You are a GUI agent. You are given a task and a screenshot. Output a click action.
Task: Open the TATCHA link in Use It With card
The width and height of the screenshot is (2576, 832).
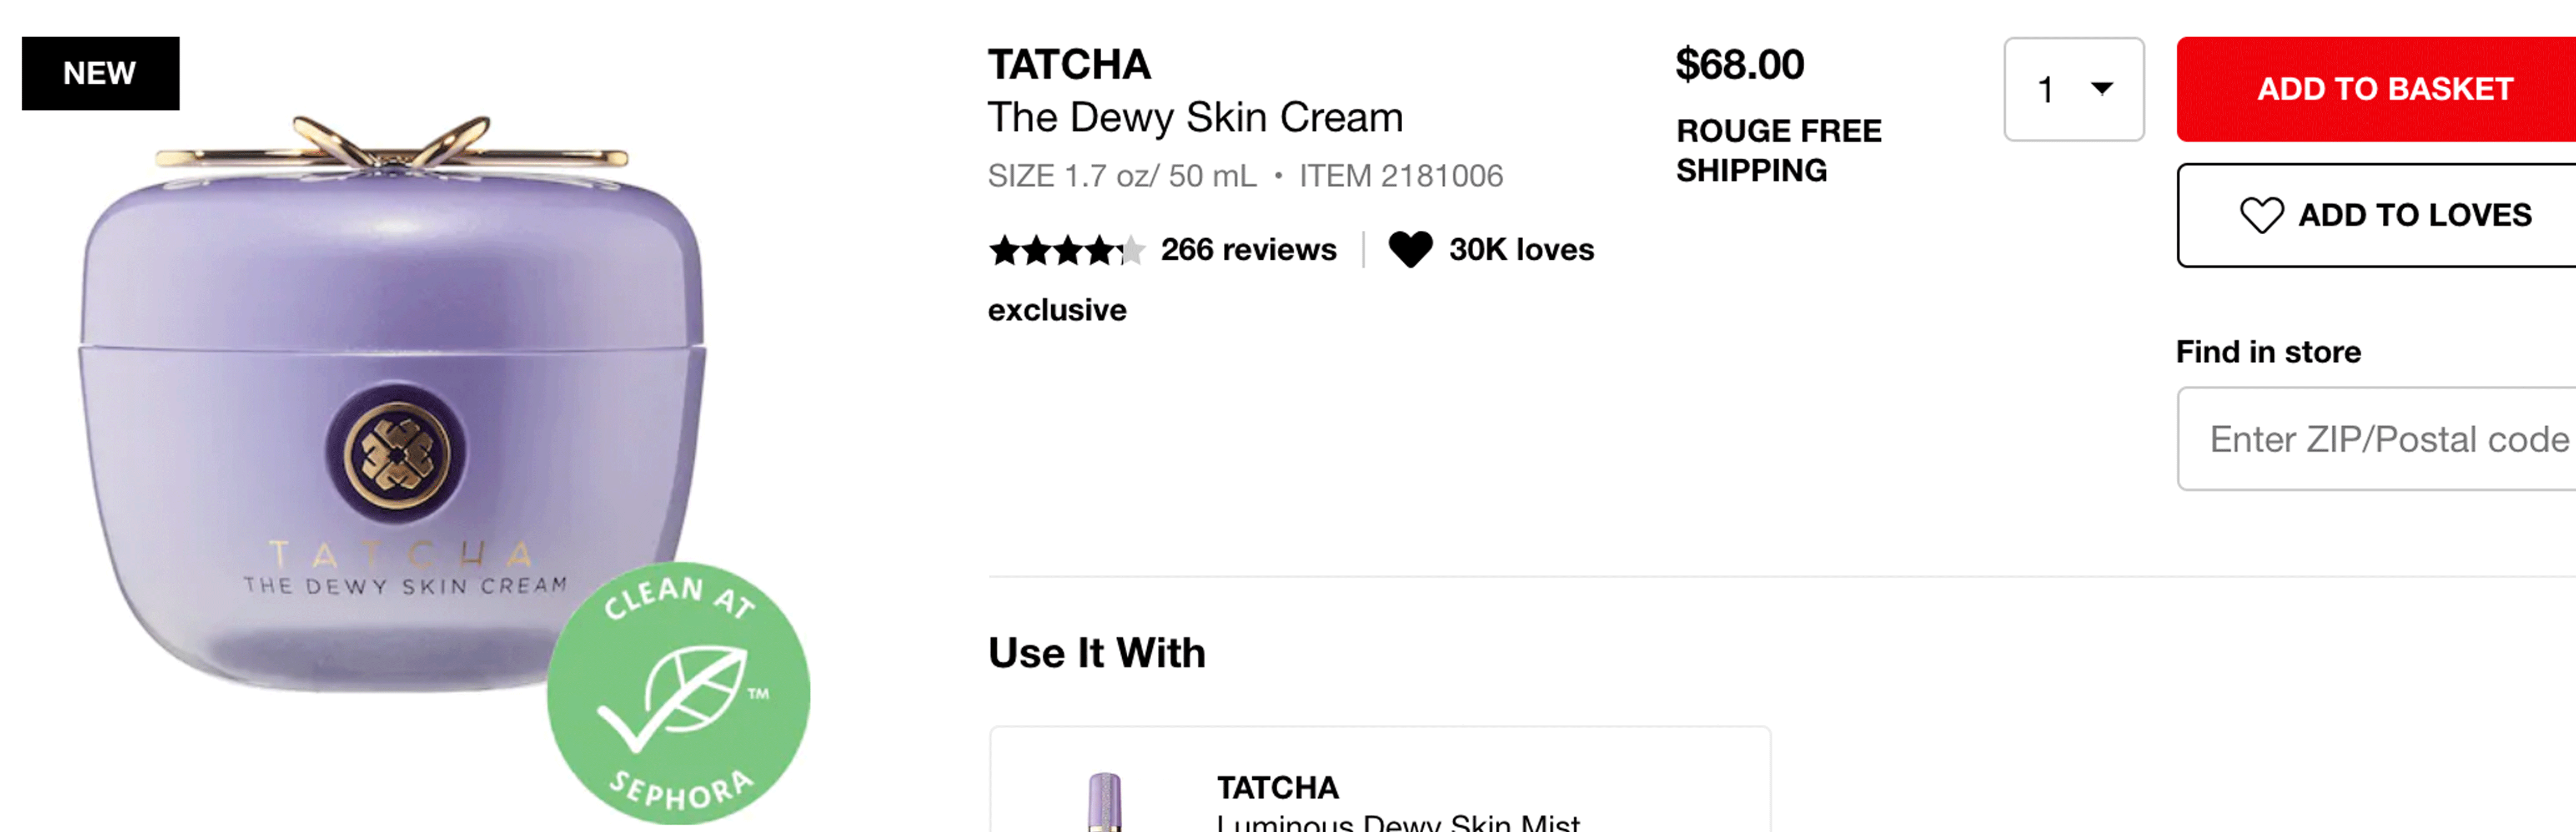pos(1277,788)
